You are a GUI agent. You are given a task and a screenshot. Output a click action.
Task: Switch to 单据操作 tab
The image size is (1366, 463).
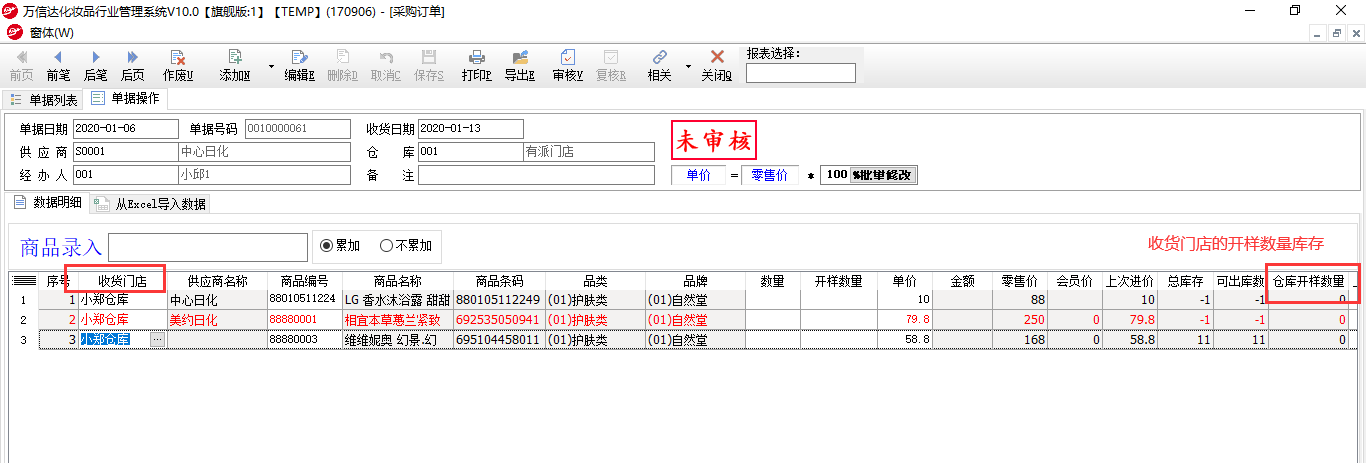[126, 99]
